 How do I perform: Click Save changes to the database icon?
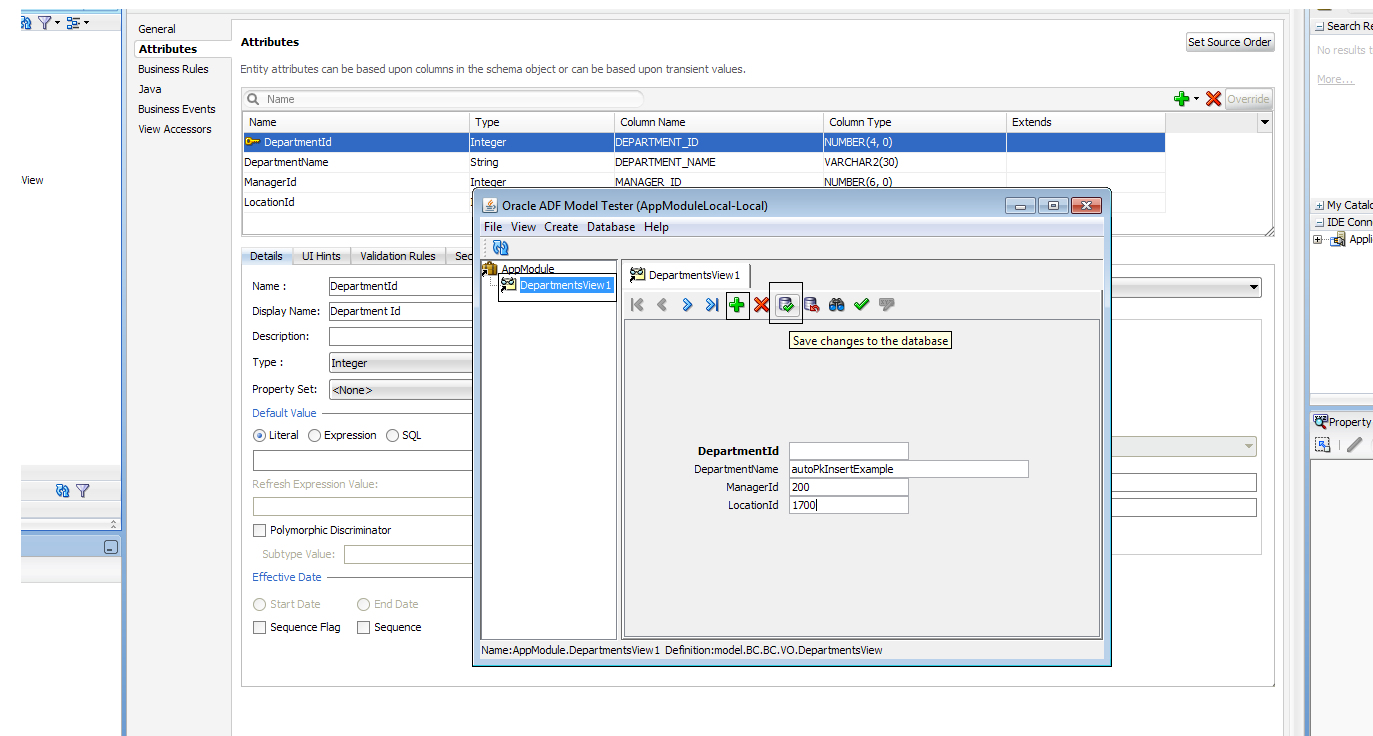(x=786, y=305)
